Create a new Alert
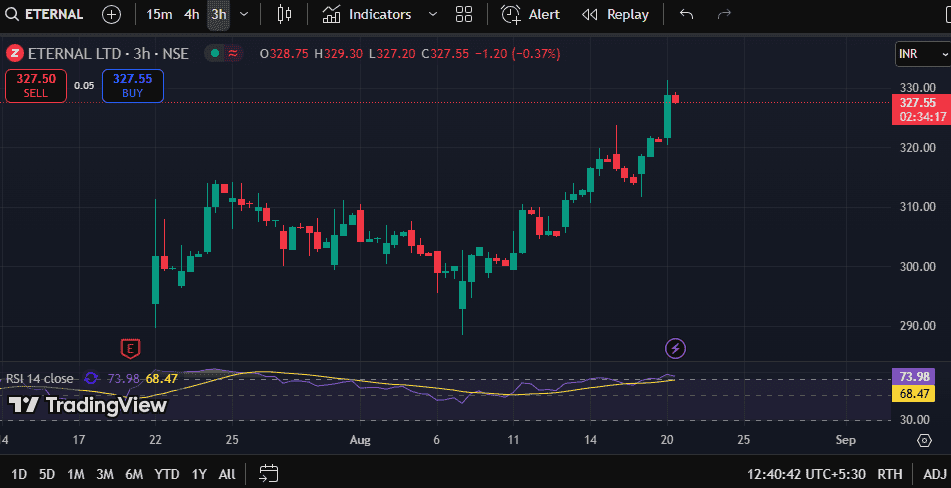This screenshot has height=488, width=951. 530,15
